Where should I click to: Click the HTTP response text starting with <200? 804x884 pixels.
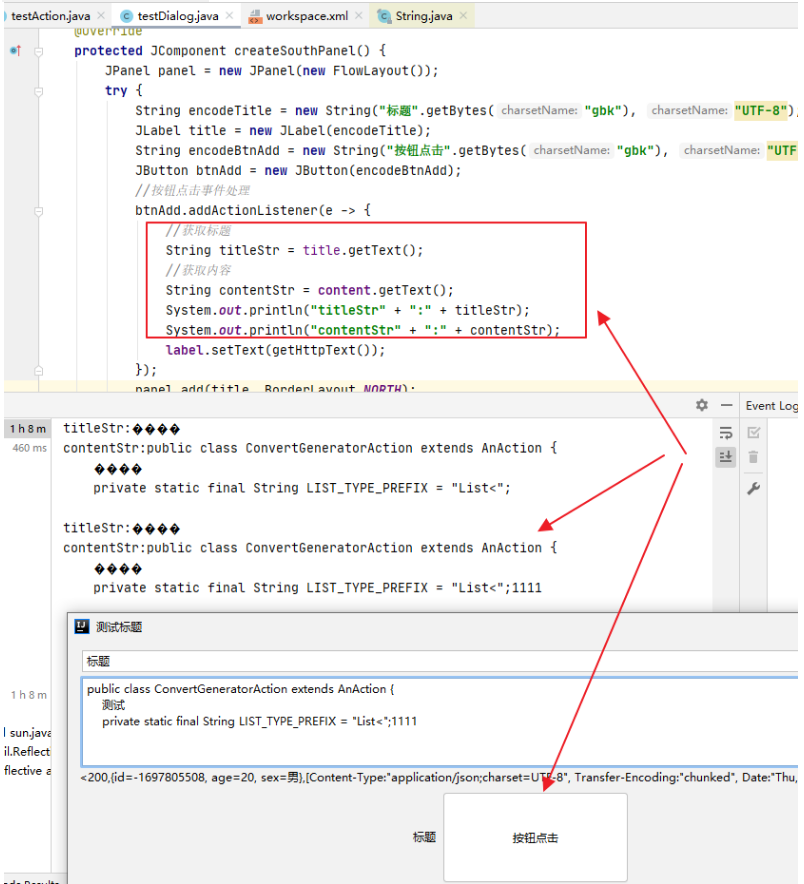439,777
